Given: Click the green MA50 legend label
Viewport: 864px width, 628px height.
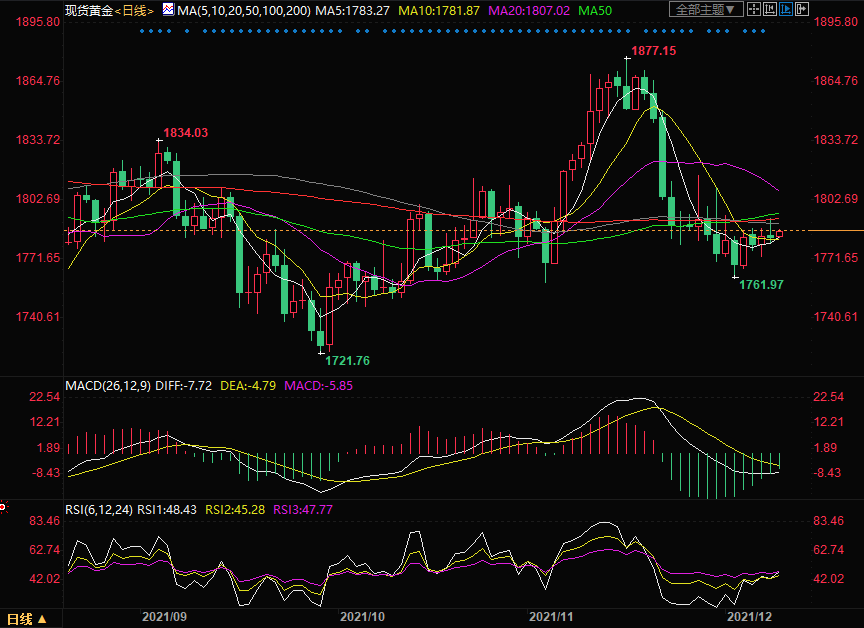Looking at the screenshot, I should pos(596,10).
